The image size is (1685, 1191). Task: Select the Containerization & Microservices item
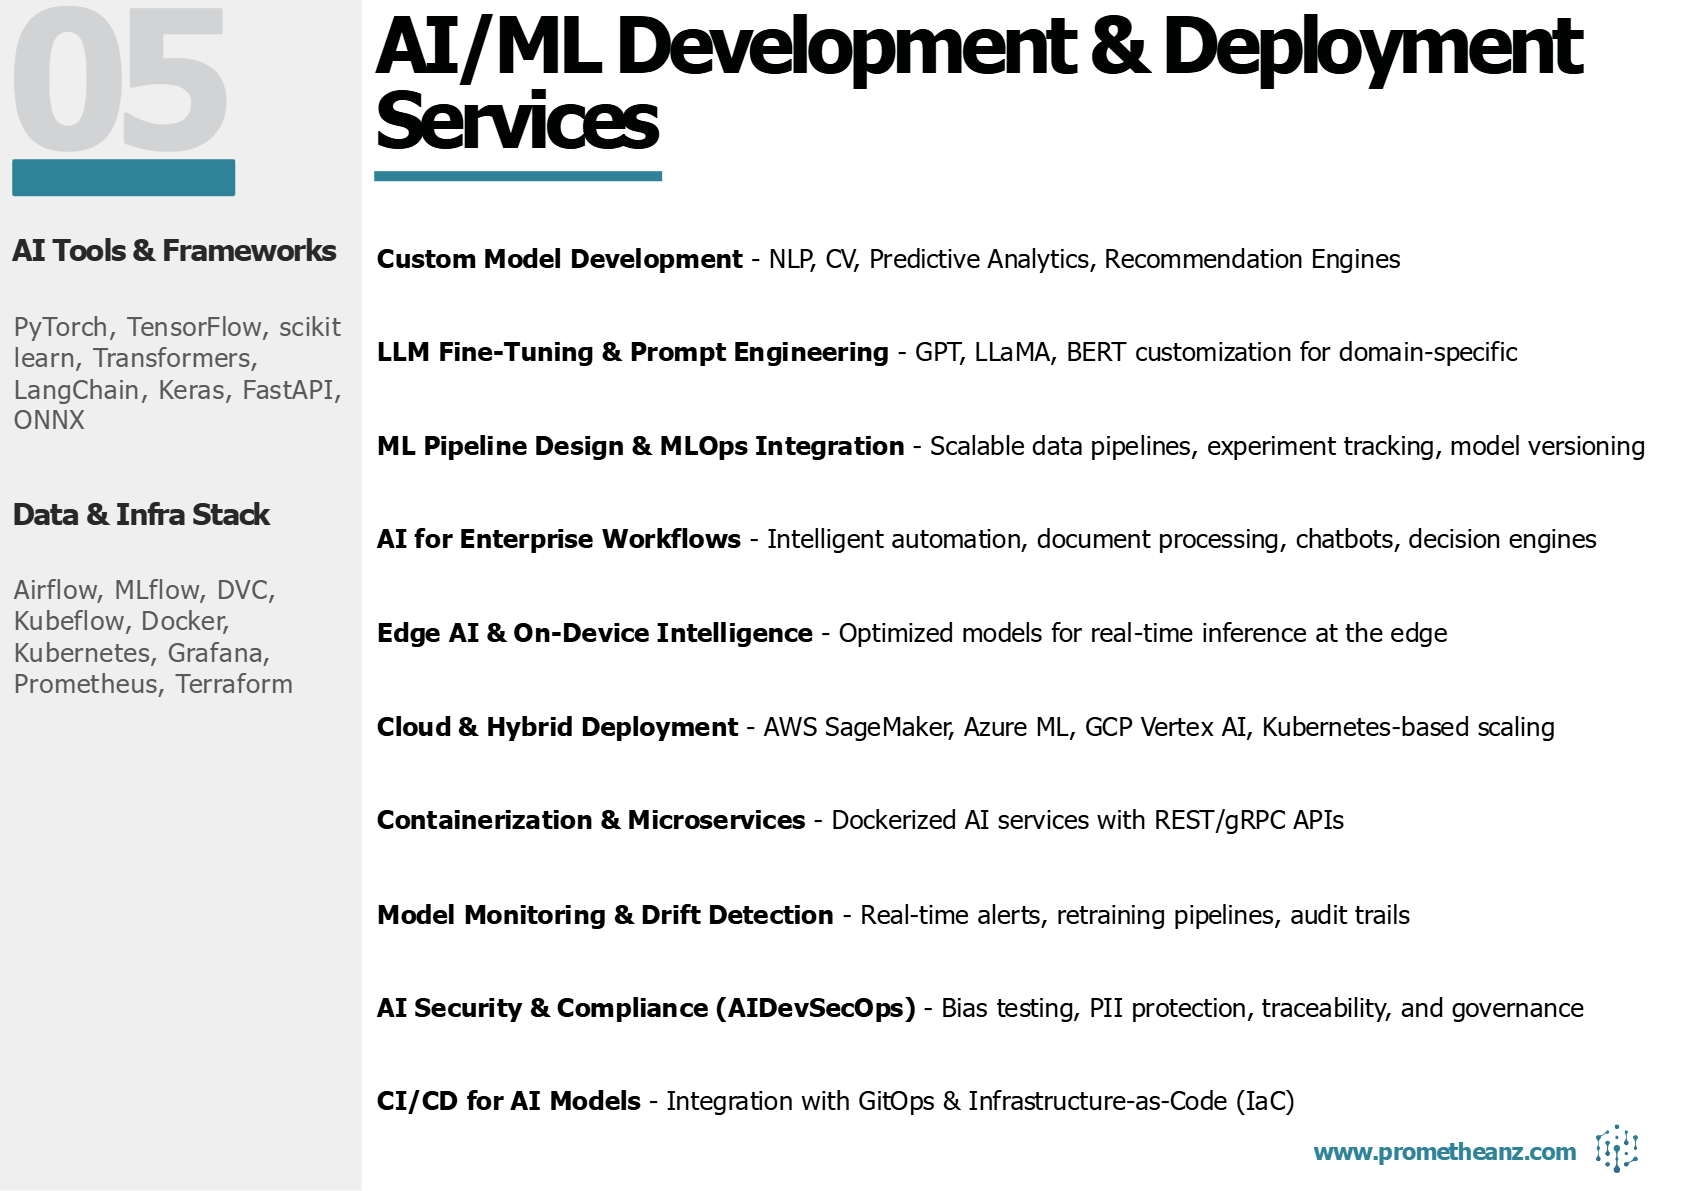click(860, 820)
